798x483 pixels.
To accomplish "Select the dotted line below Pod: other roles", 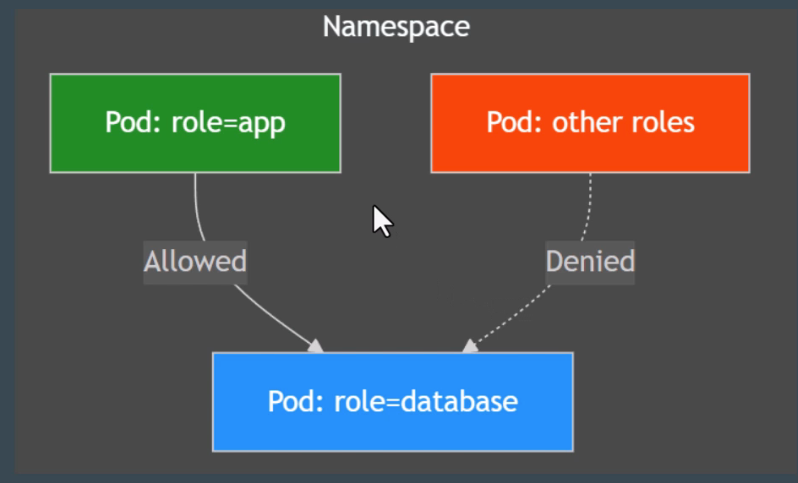I will tap(589, 205).
